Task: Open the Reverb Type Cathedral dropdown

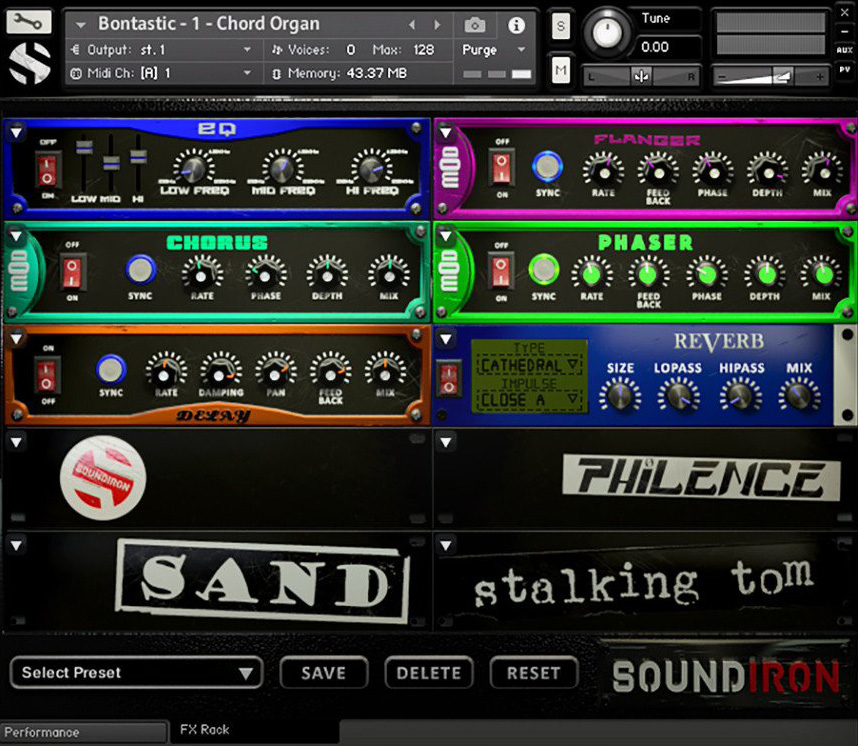Action: click(x=529, y=365)
